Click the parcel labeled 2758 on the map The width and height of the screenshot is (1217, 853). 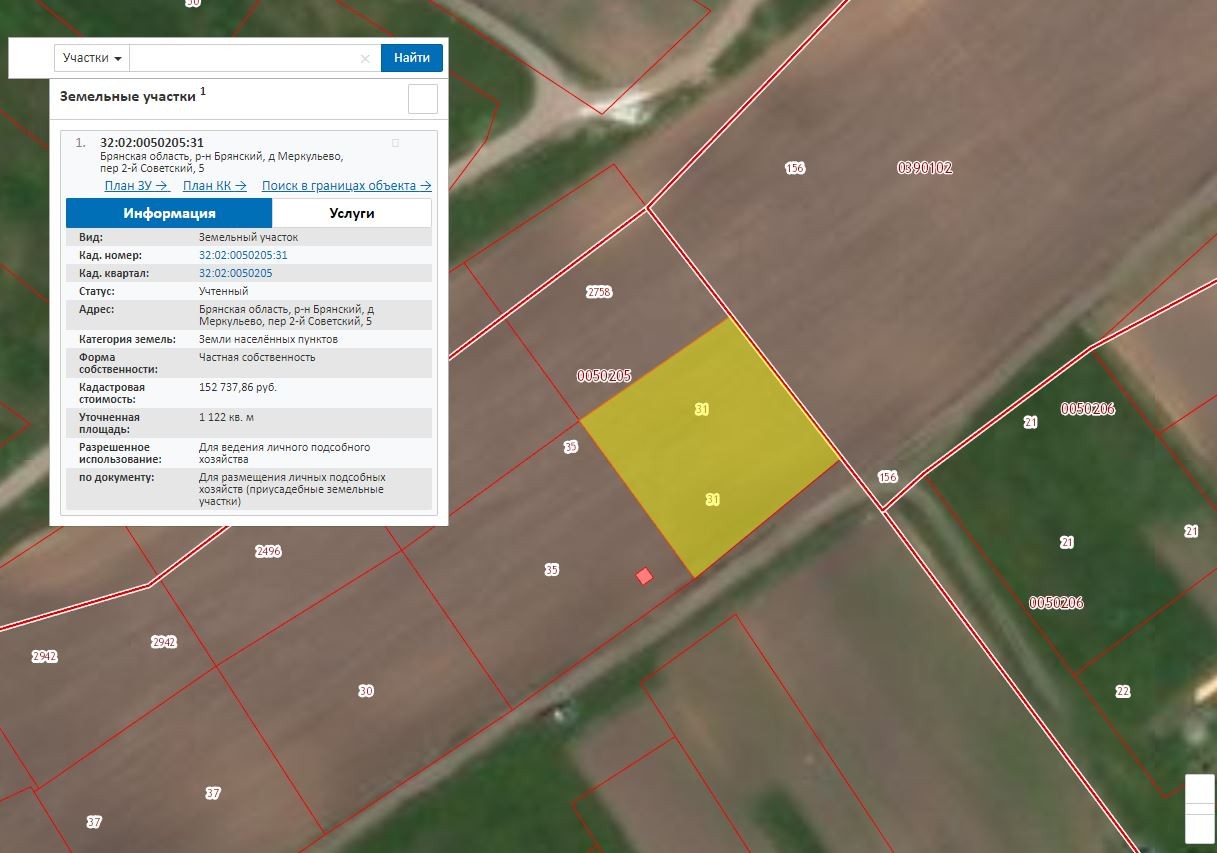point(599,292)
